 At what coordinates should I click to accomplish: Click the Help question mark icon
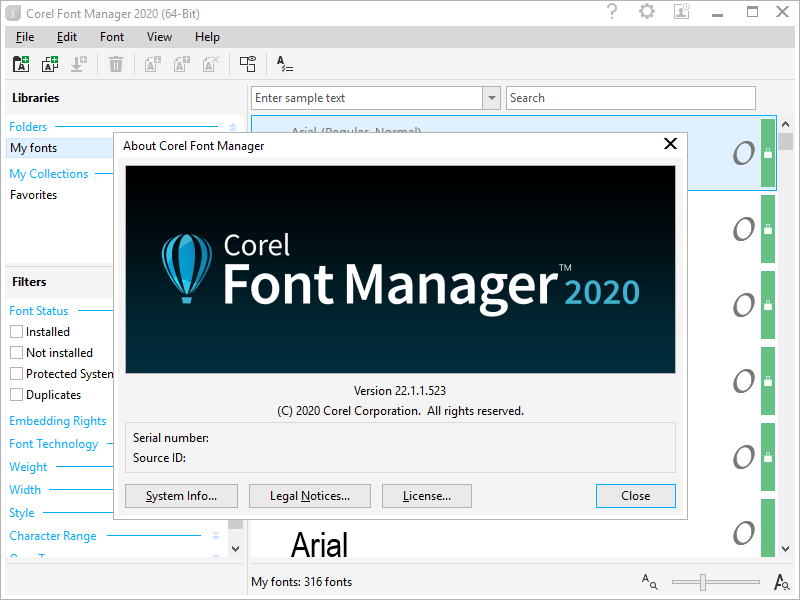coord(612,12)
